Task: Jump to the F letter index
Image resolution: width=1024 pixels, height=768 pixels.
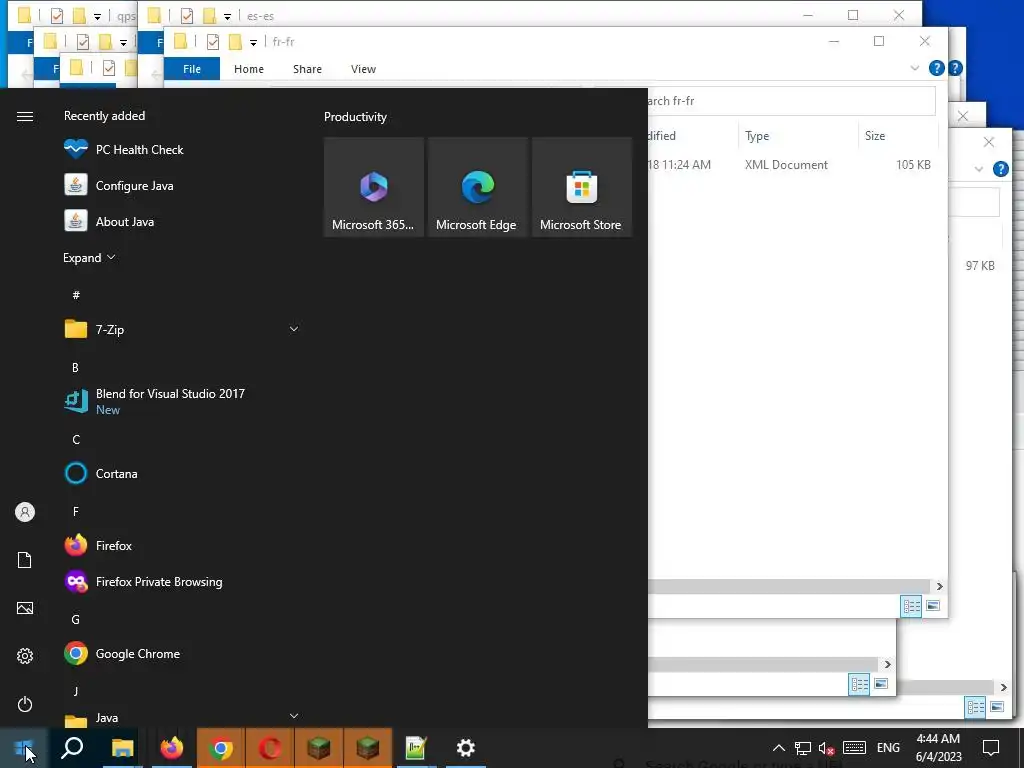Action: pos(76,511)
